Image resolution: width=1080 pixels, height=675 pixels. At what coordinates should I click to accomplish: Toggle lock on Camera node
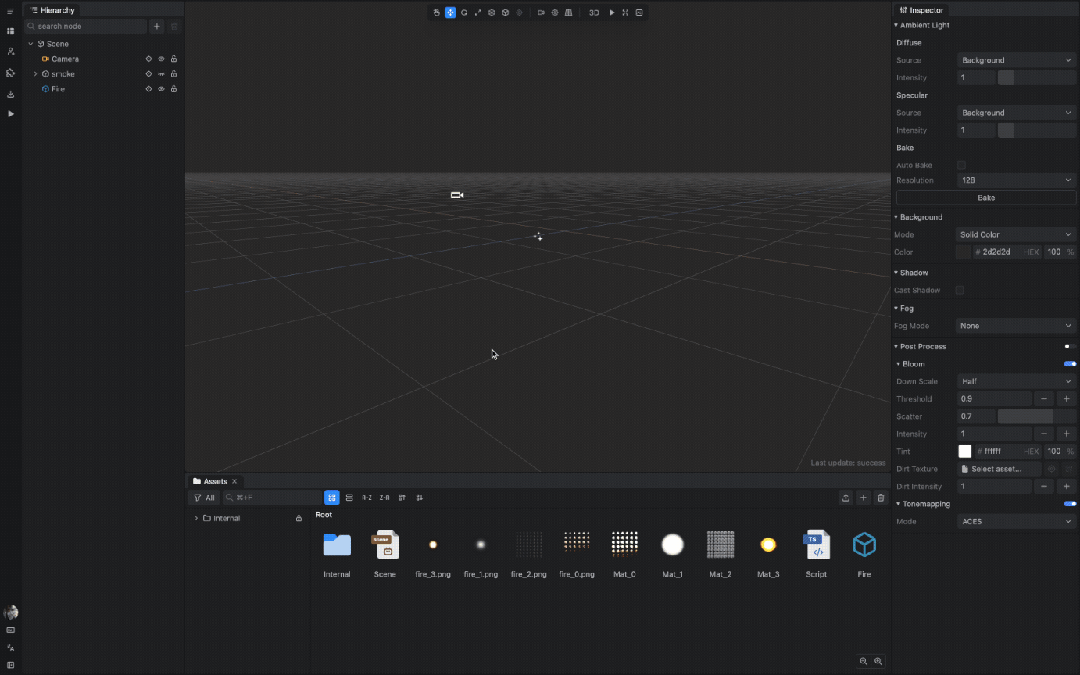point(174,59)
